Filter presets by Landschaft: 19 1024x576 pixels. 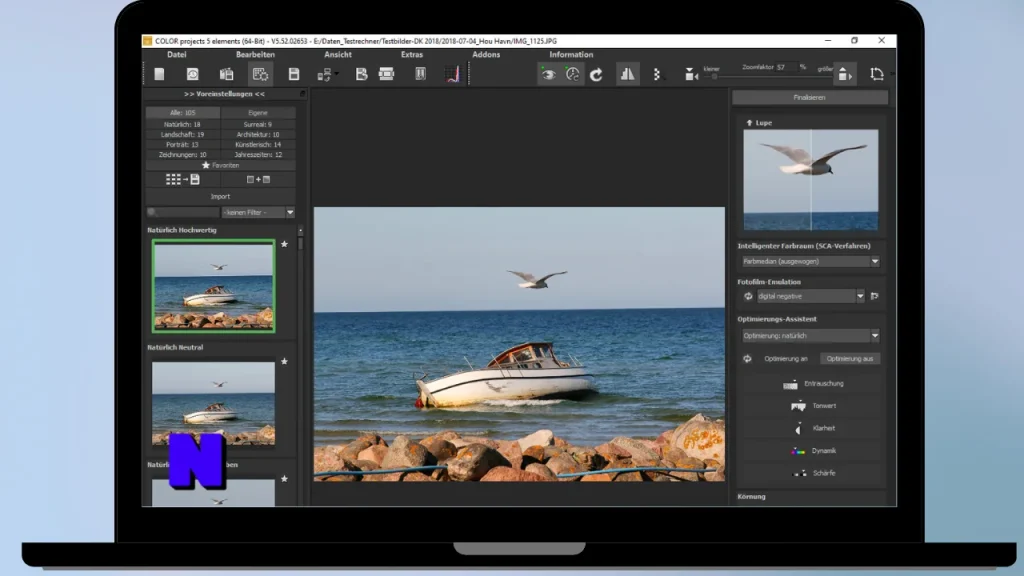coord(182,135)
